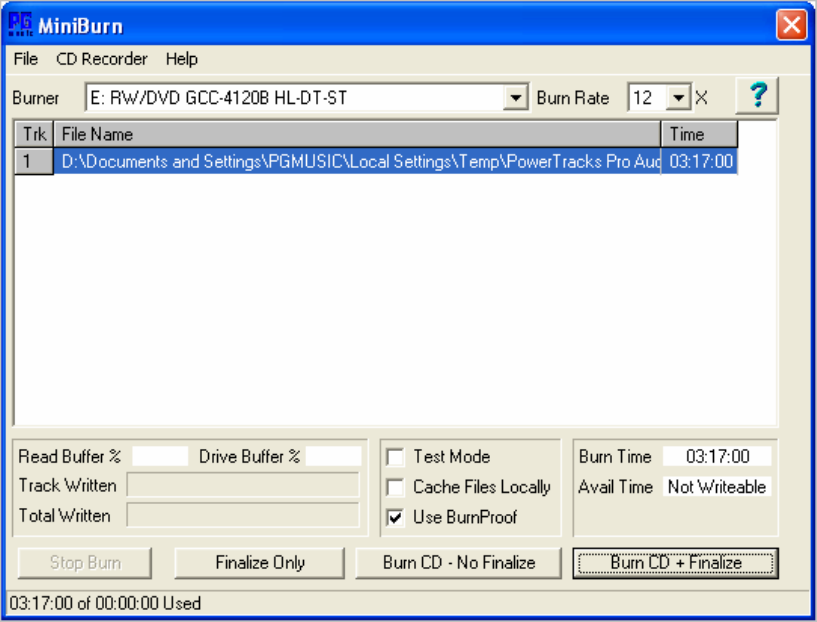Enable Cache Files Locally checkbox
Image resolution: width=817 pixels, height=622 pixels.
pyautogui.click(x=395, y=487)
